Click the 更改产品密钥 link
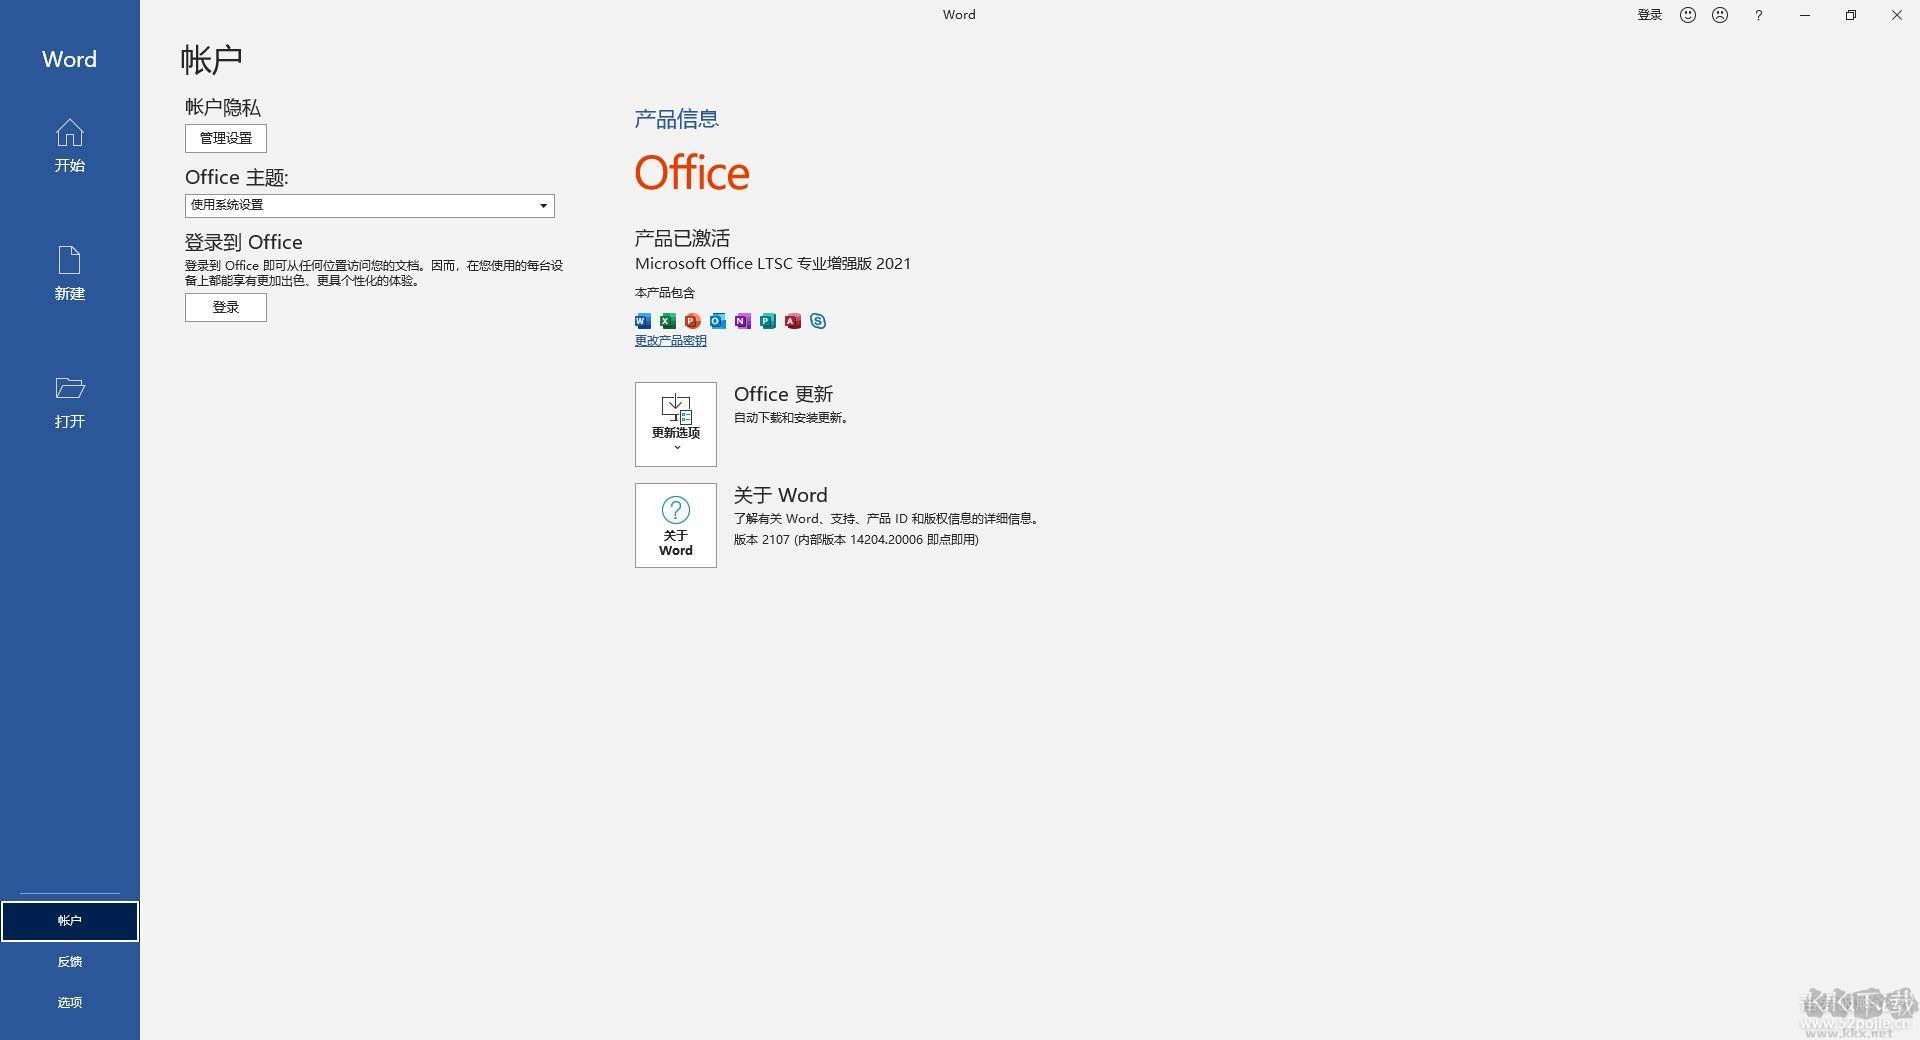Image resolution: width=1920 pixels, height=1040 pixels. click(669, 340)
